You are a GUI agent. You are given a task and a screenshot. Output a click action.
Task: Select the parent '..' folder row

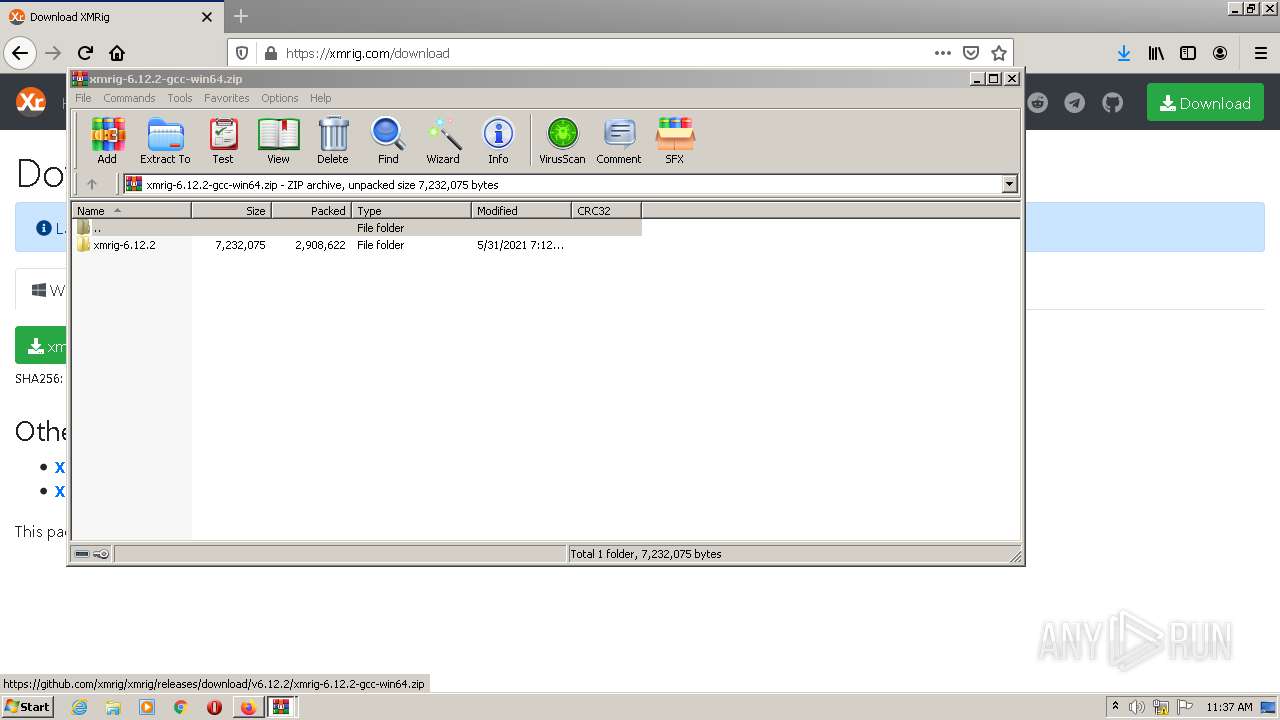click(357, 228)
